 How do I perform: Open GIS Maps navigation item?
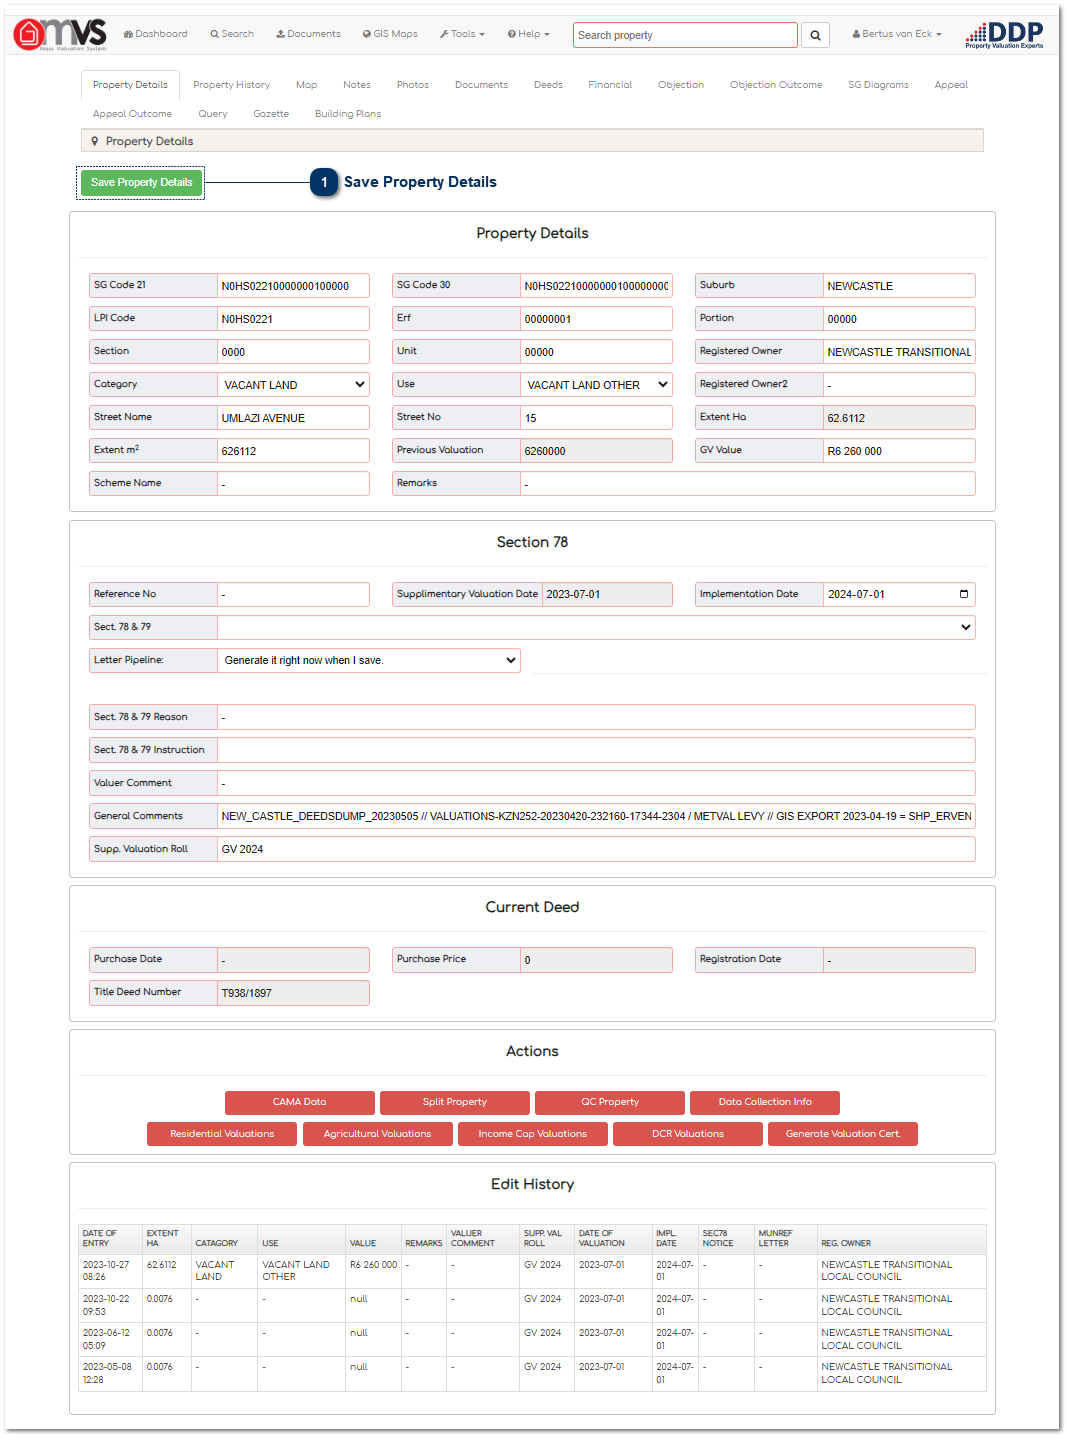click(x=390, y=34)
